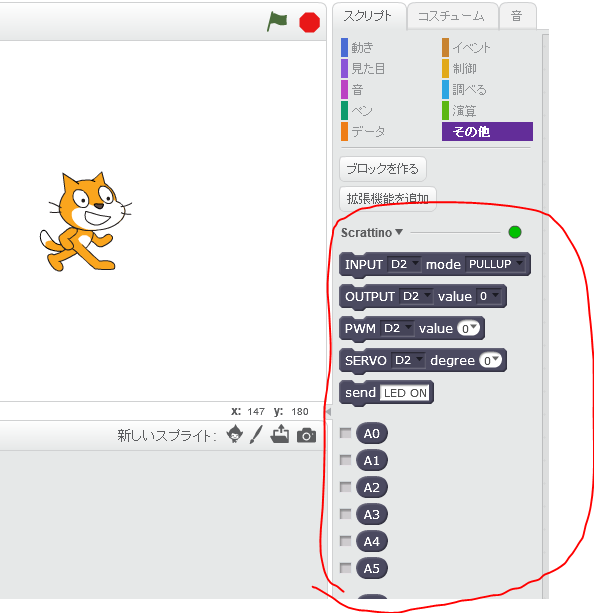Click the A5 reporter block
Image resolution: width=594 pixels, height=613 pixels.
coord(371,568)
